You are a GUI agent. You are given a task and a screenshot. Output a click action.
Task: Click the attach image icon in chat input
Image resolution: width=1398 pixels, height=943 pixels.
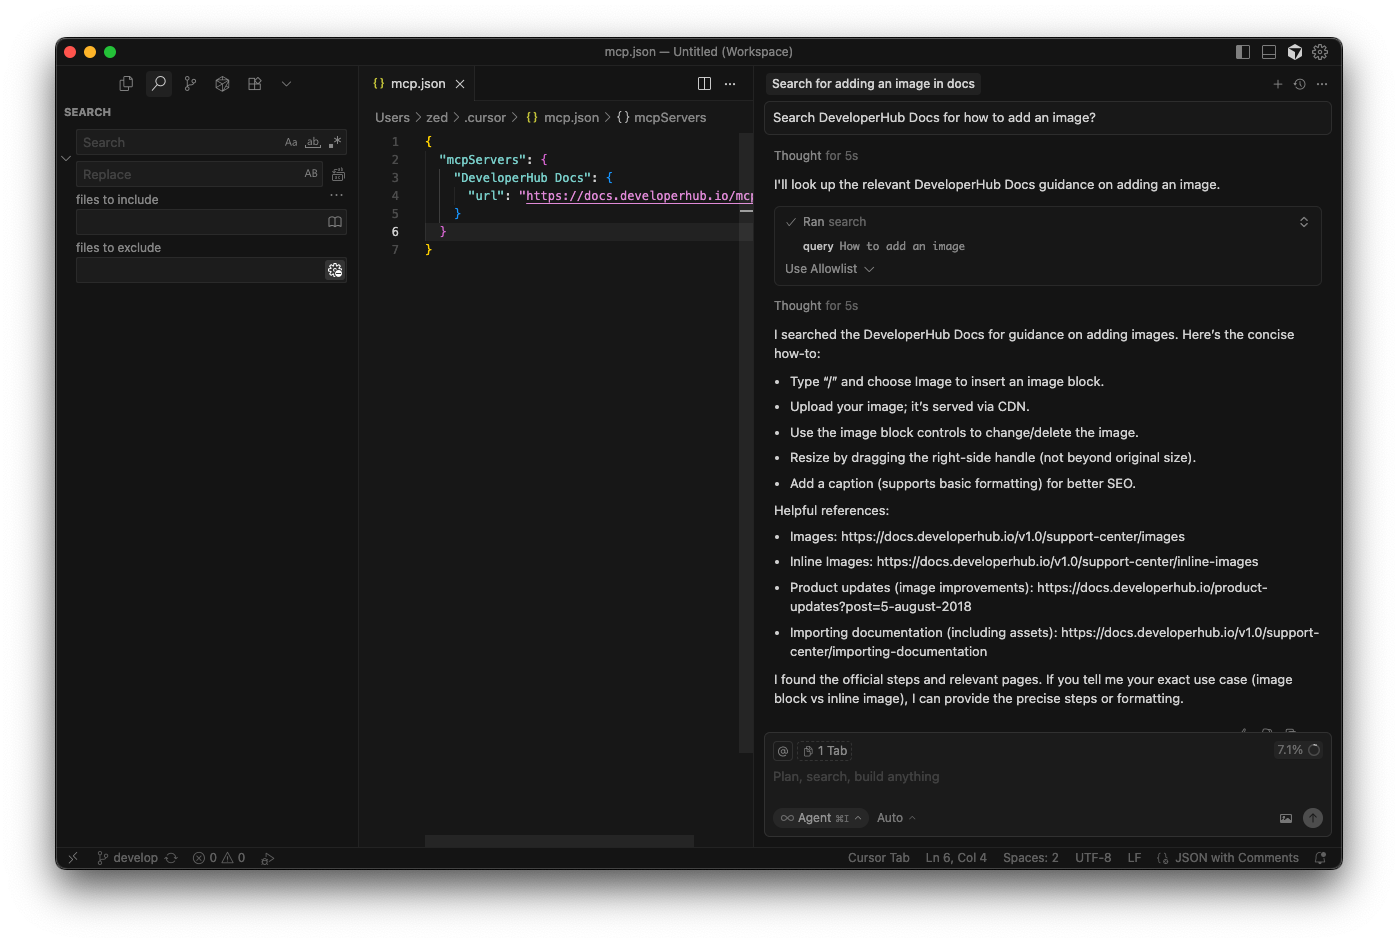coord(1286,818)
